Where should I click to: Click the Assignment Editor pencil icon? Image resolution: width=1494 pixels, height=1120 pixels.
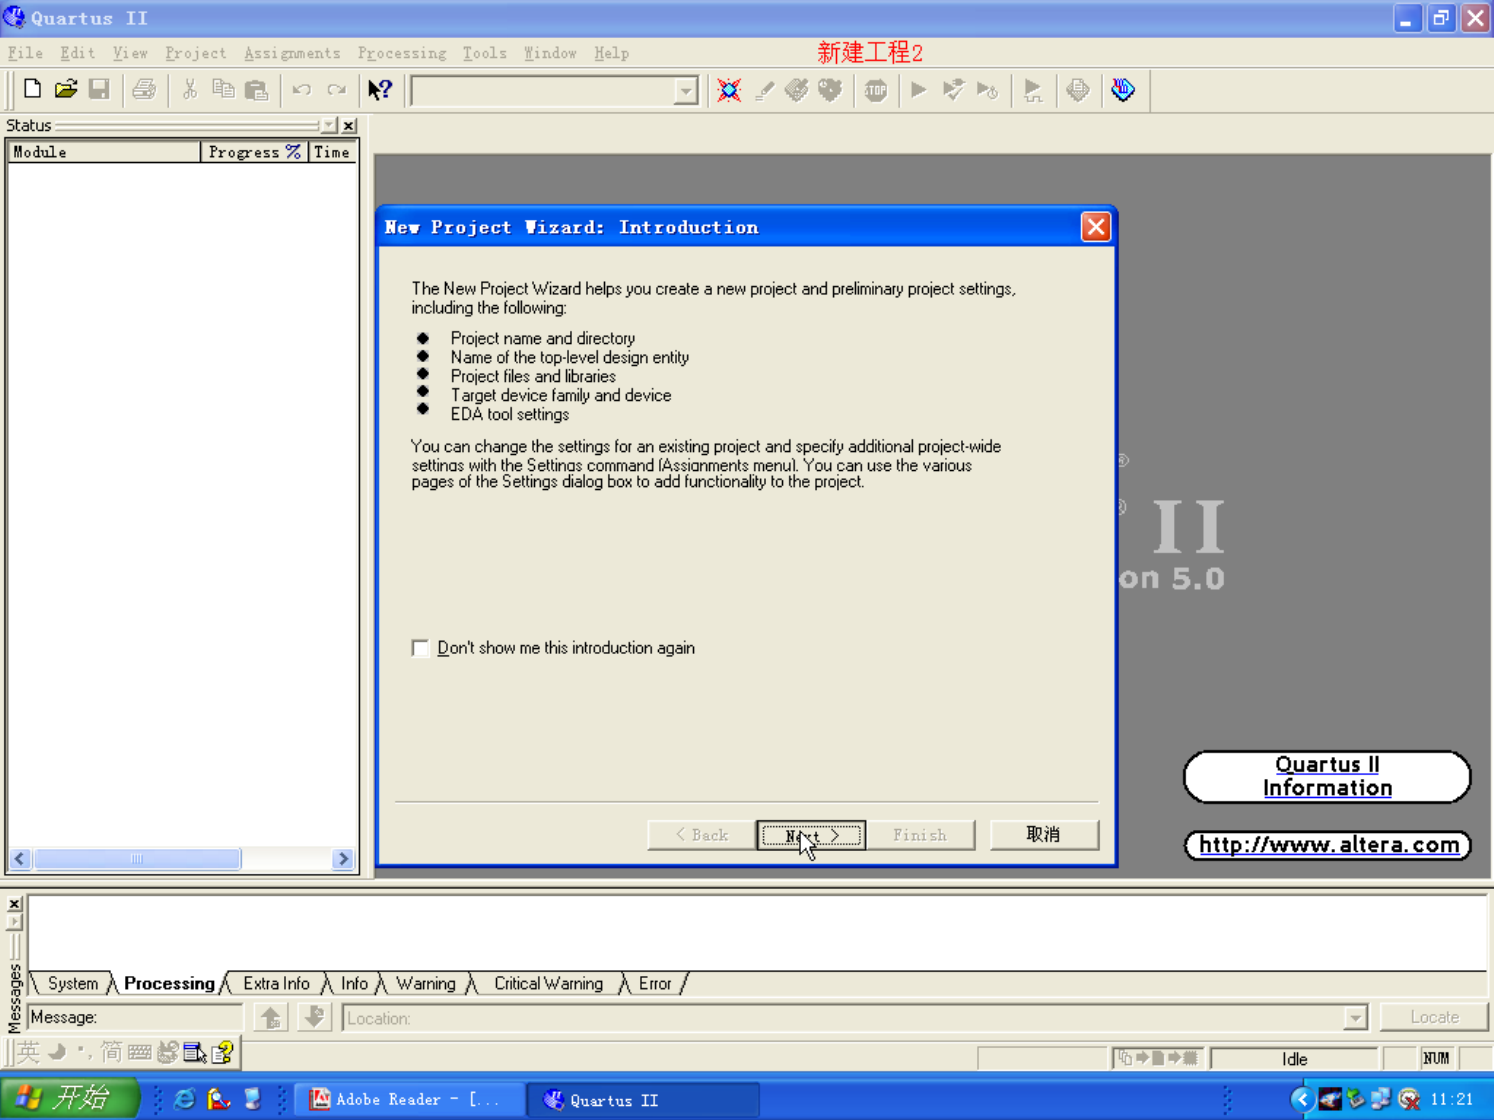pos(764,90)
